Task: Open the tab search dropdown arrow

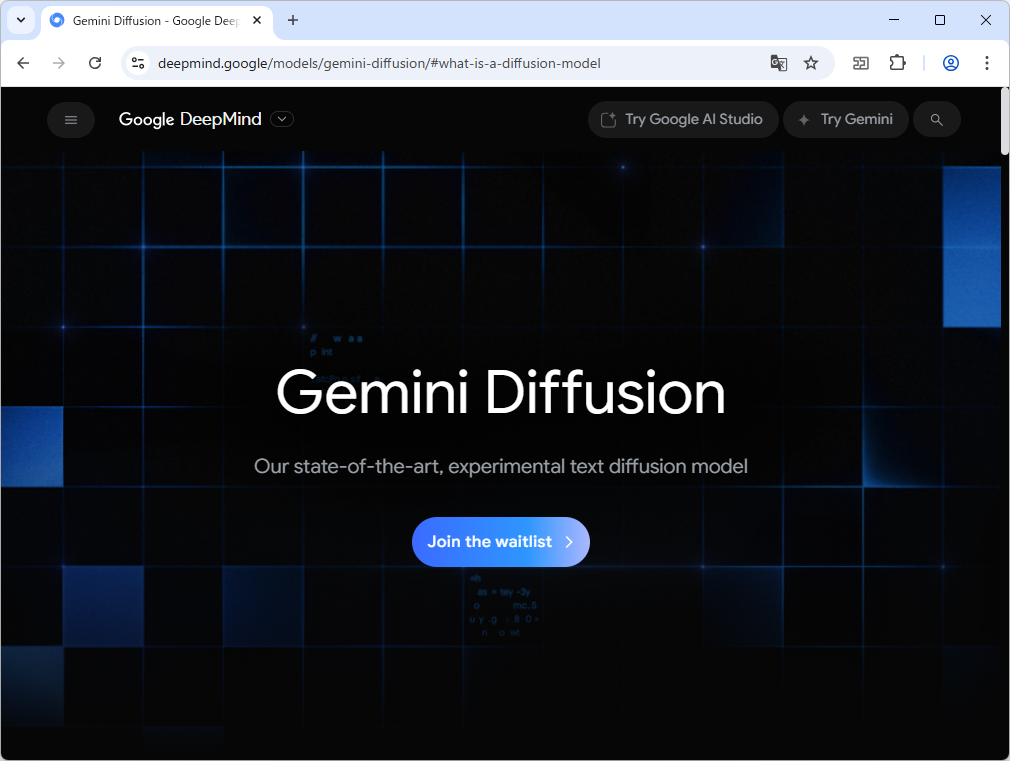Action: [20, 20]
